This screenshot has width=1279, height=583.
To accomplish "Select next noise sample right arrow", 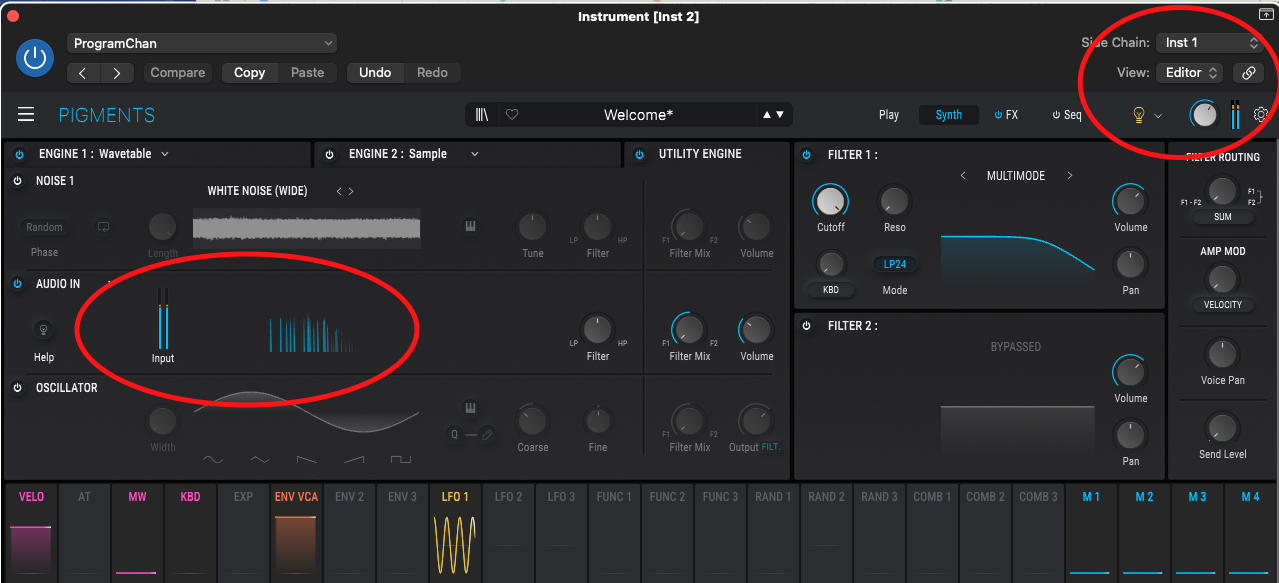I will tap(351, 191).
